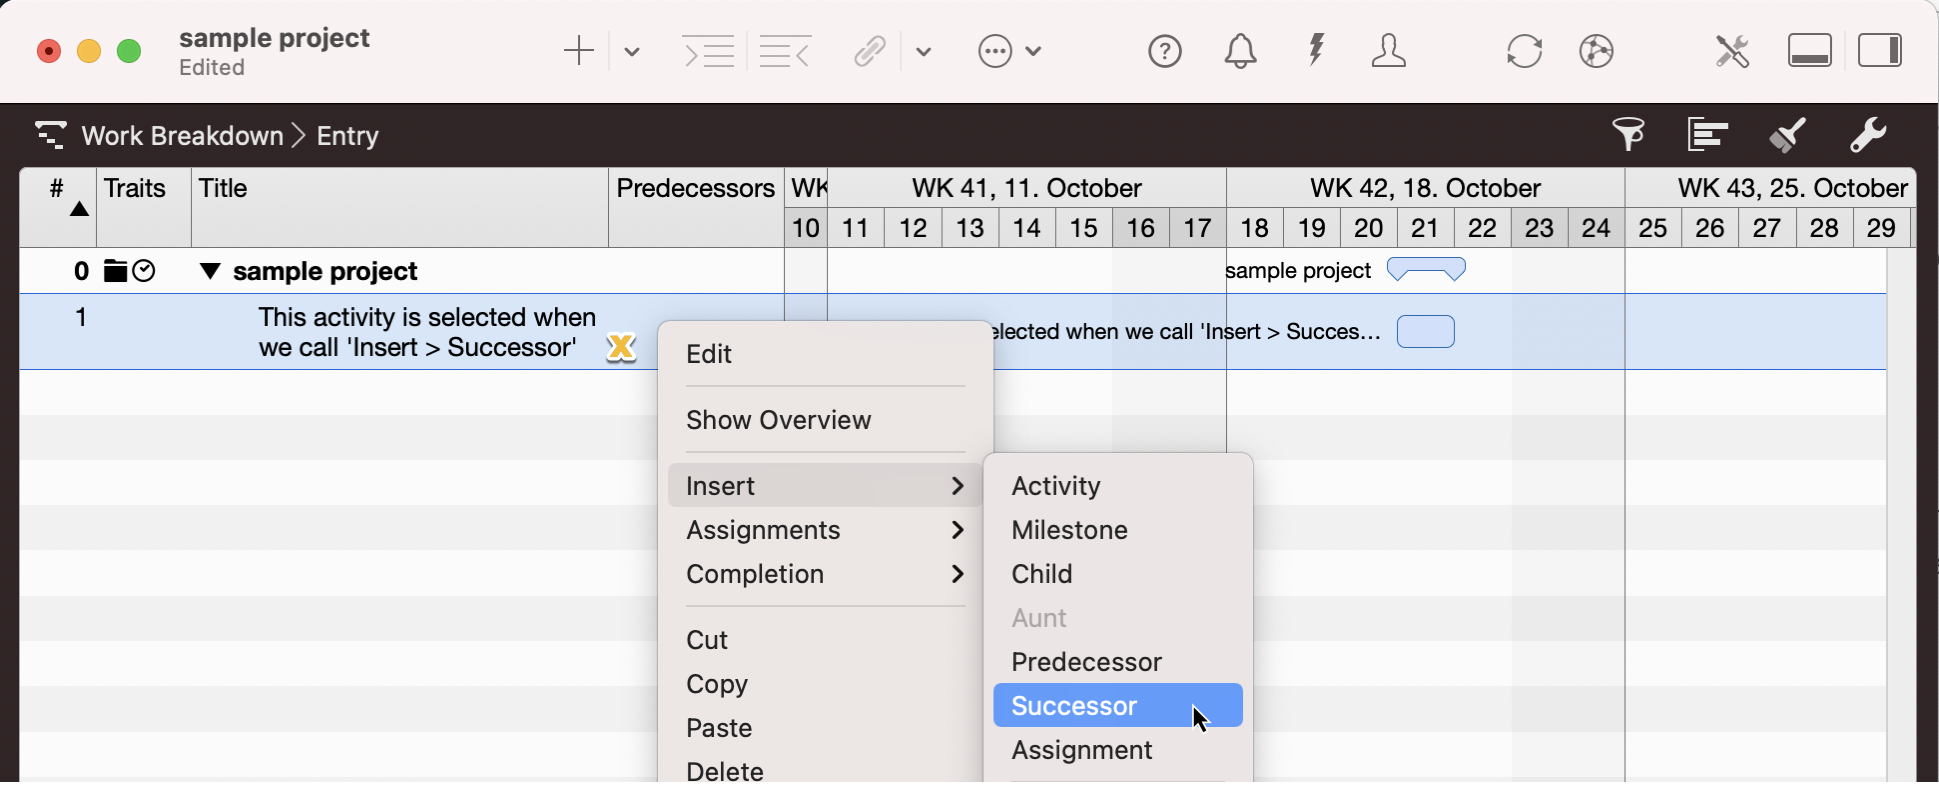Click the paperclip link icon

coord(869,51)
